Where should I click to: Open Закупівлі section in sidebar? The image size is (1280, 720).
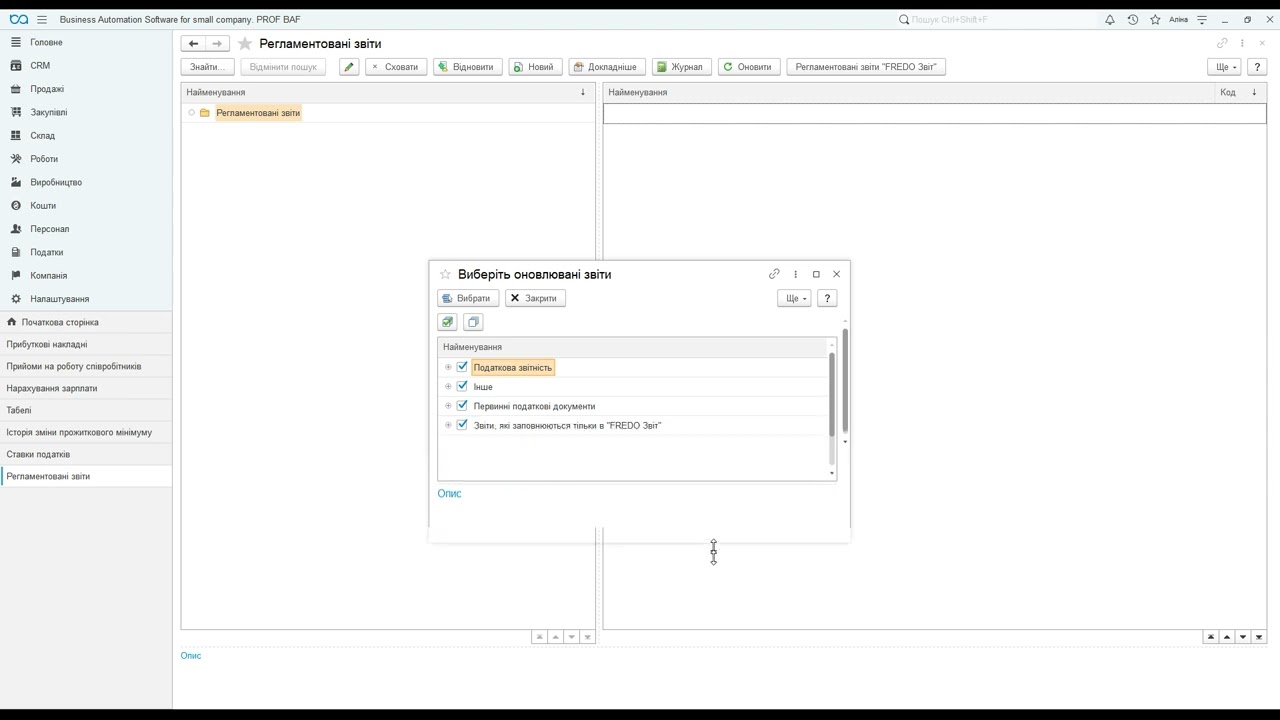tap(49, 112)
